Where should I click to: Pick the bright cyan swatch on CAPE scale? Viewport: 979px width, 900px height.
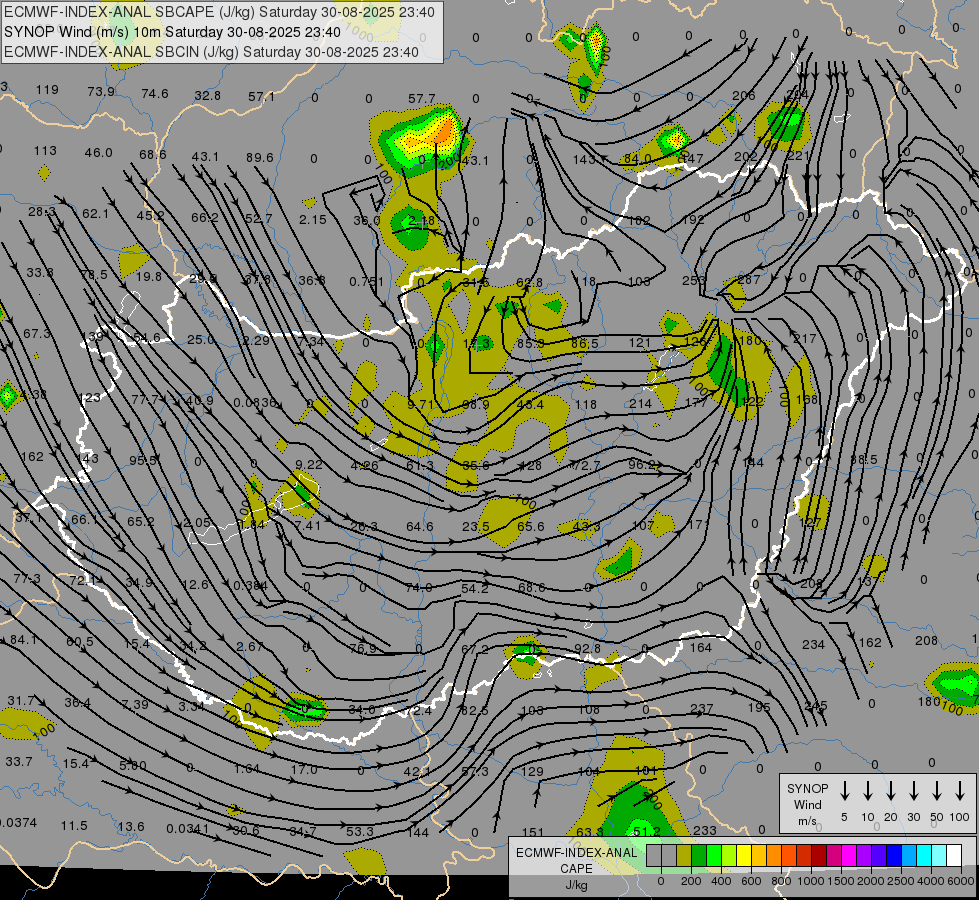pyautogui.click(x=924, y=855)
